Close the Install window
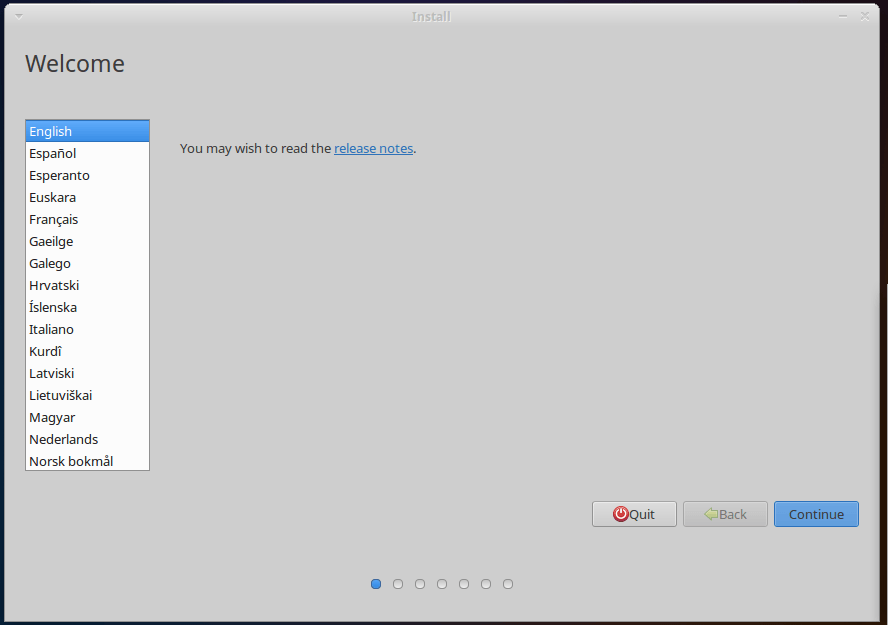Viewport: 888px width, 625px height. [x=865, y=16]
